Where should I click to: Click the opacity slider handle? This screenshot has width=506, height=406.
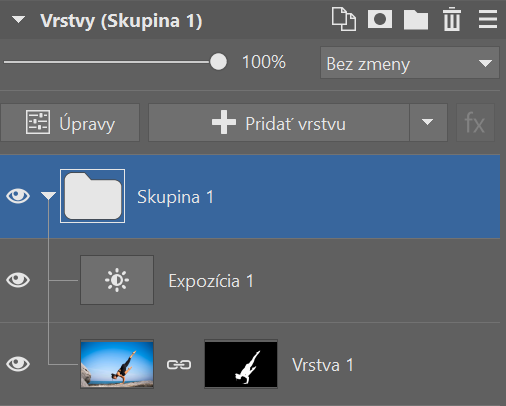click(x=218, y=62)
